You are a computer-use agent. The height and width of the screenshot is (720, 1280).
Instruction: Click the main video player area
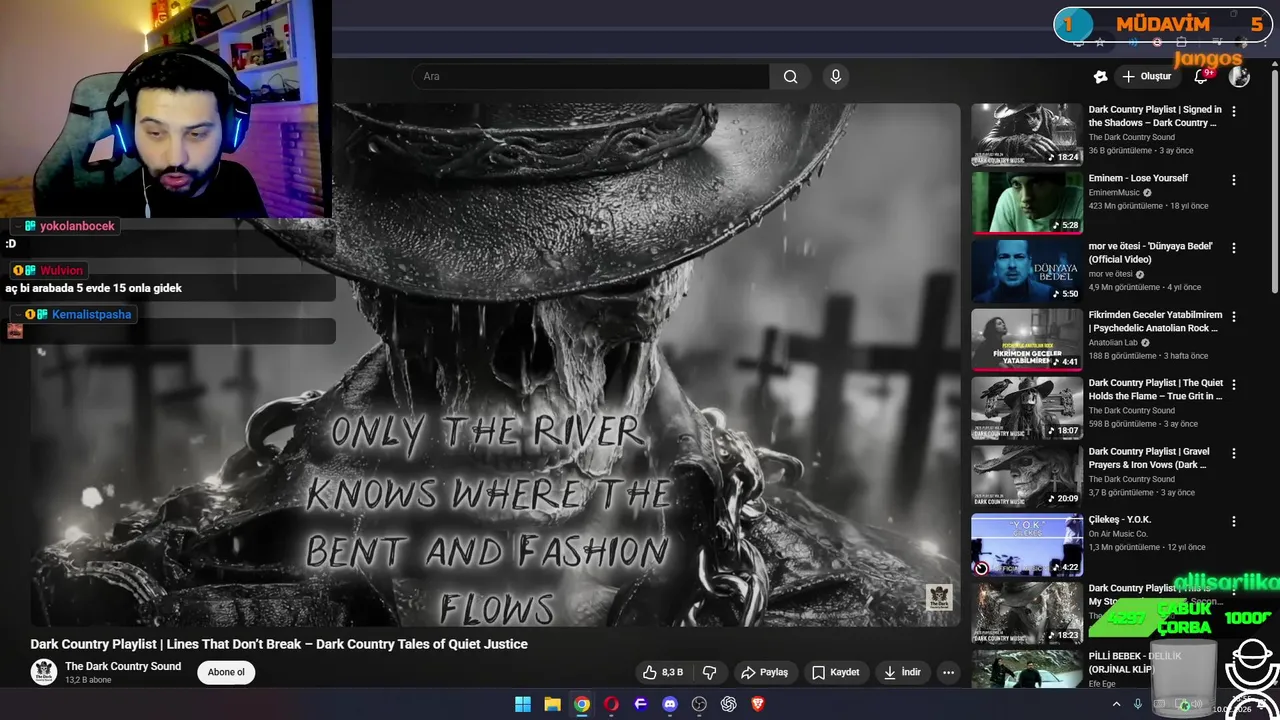click(495, 365)
